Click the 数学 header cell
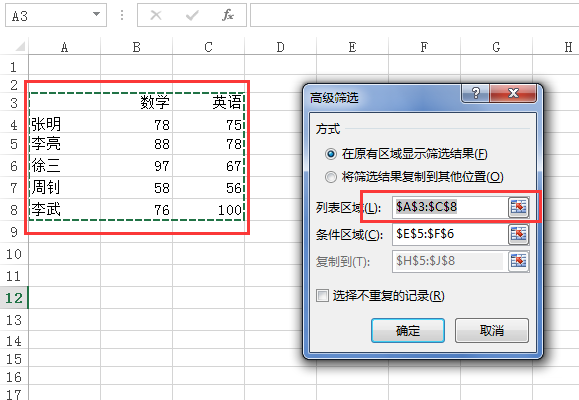Viewport: 579px width, 400px height. [x=136, y=102]
